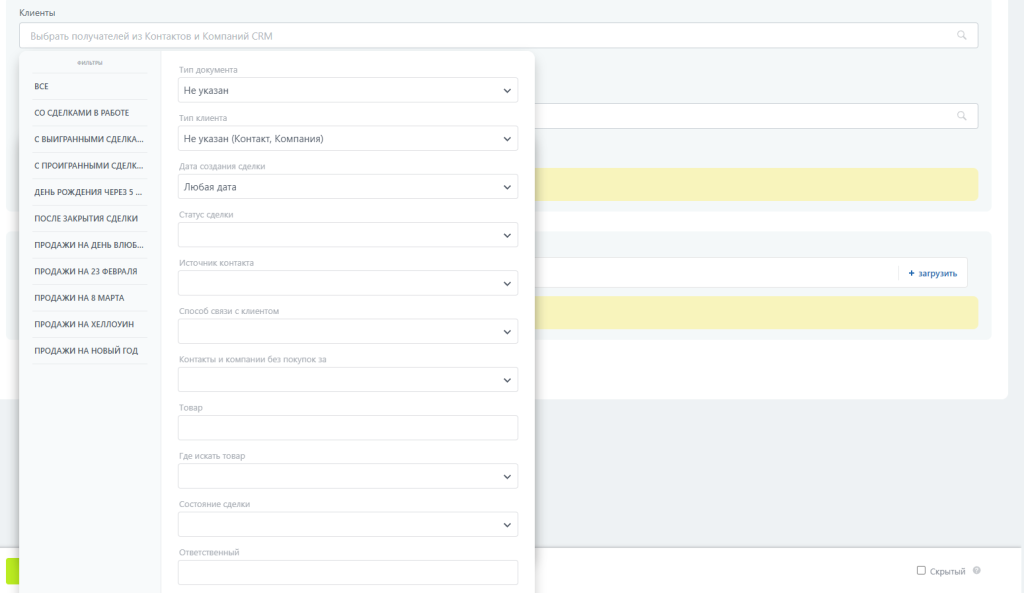
Task: Click into the Товар input field
Action: 347,428
